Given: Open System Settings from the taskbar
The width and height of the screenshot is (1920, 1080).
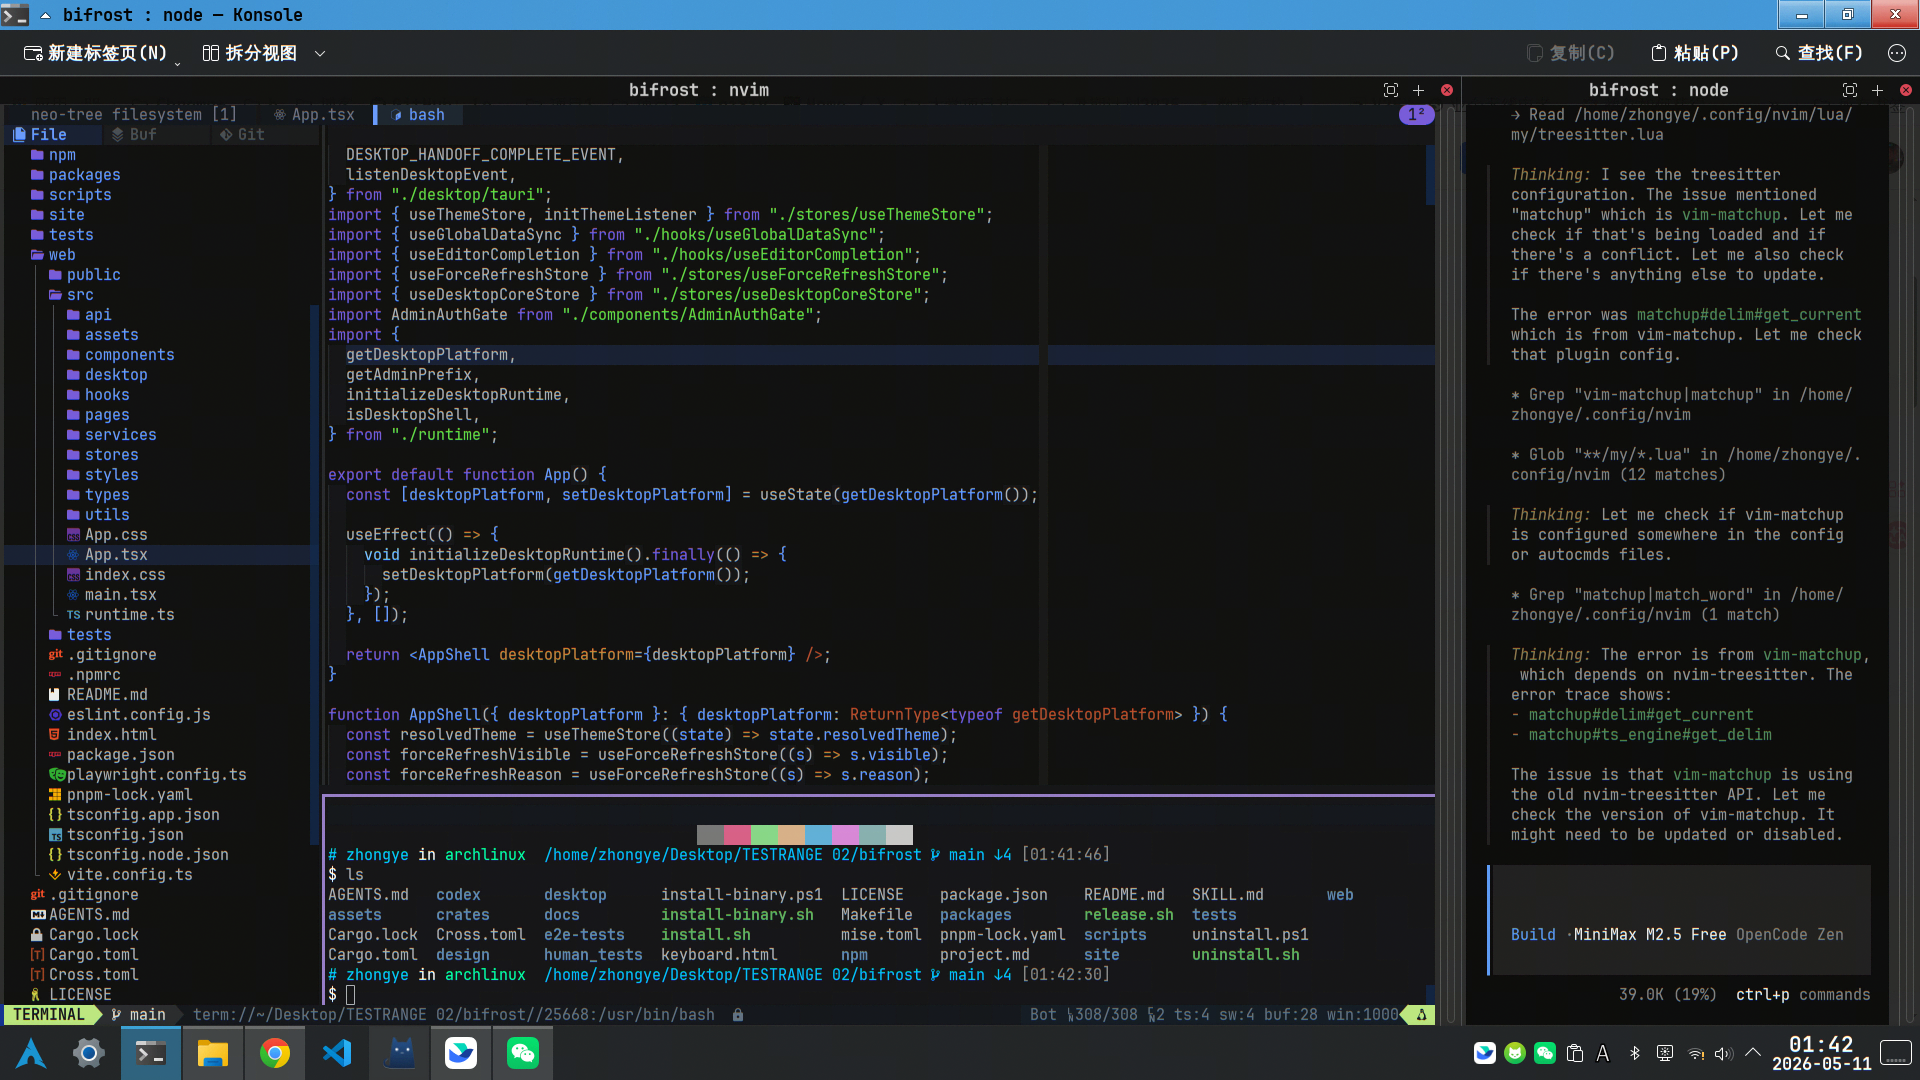Looking at the screenshot, I should (x=89, y=1053).
